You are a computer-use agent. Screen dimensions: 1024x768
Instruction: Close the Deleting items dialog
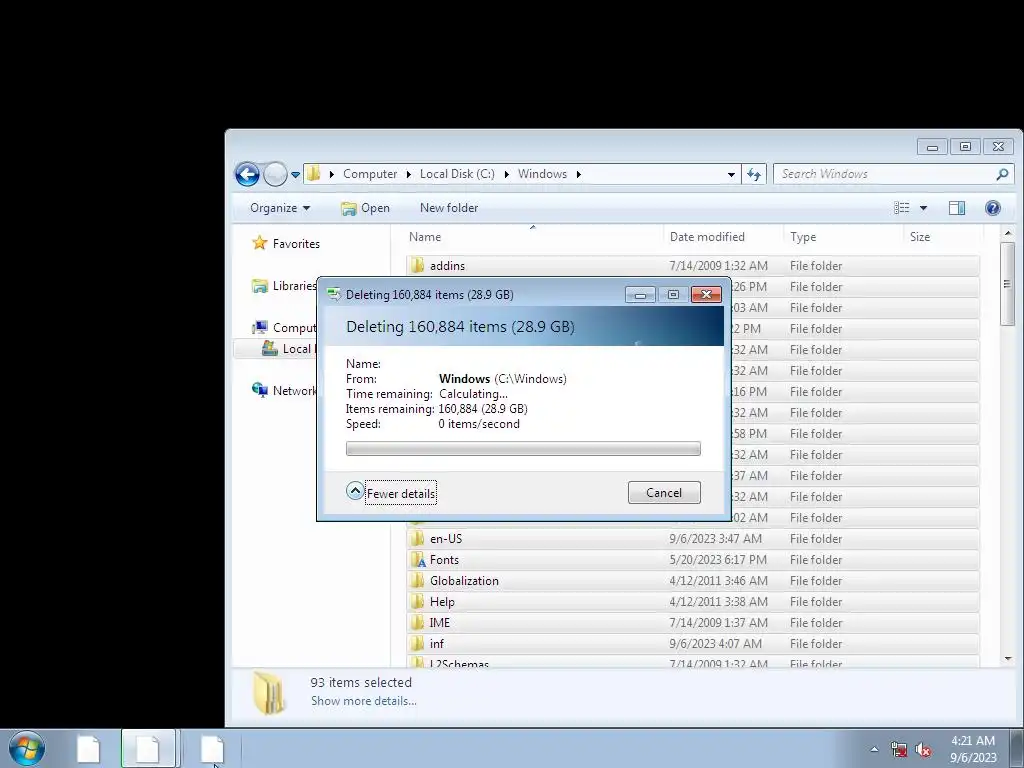click(706, 295)
